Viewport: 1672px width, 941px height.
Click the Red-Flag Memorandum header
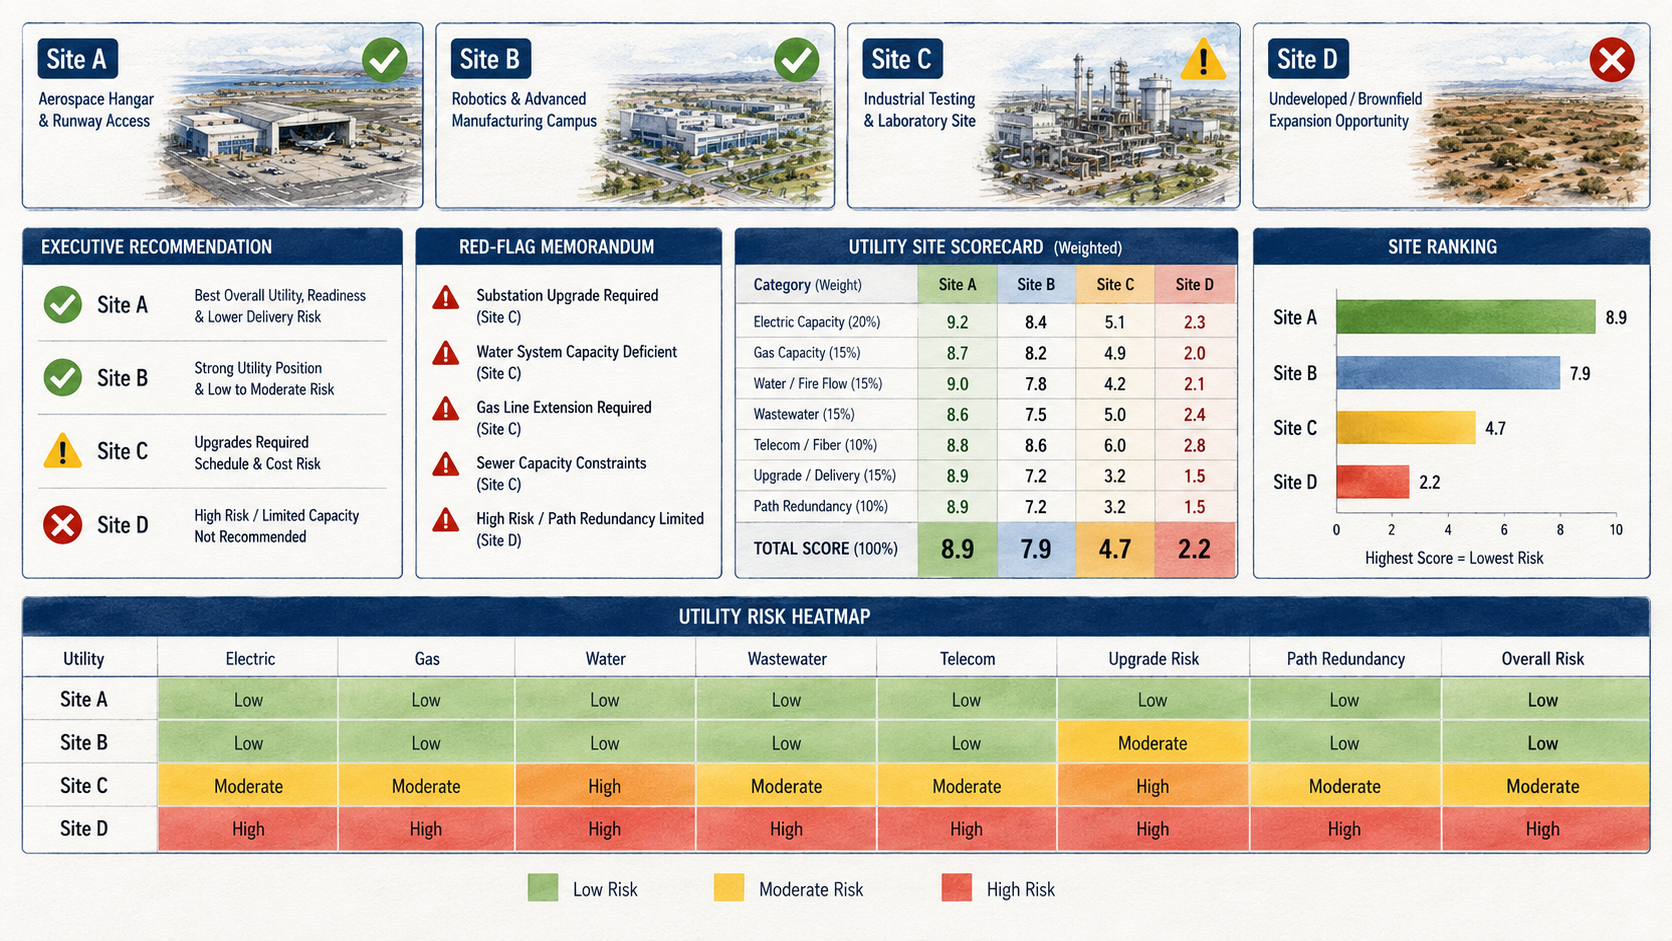[x=568, y=247]
